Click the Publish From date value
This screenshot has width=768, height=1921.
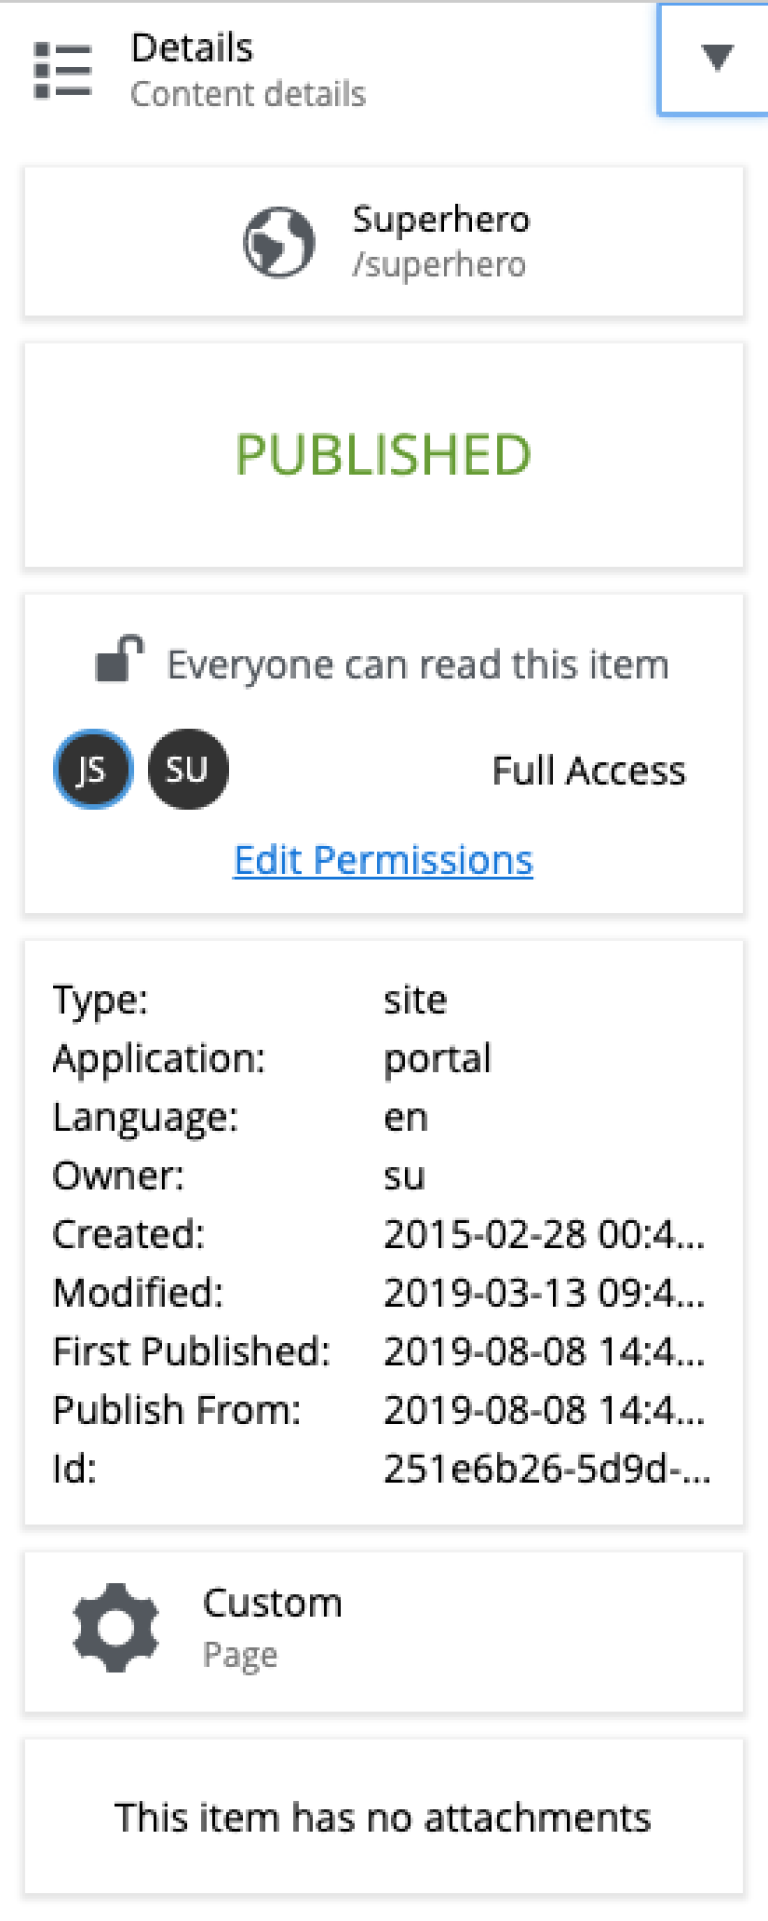click(544, 1410)
